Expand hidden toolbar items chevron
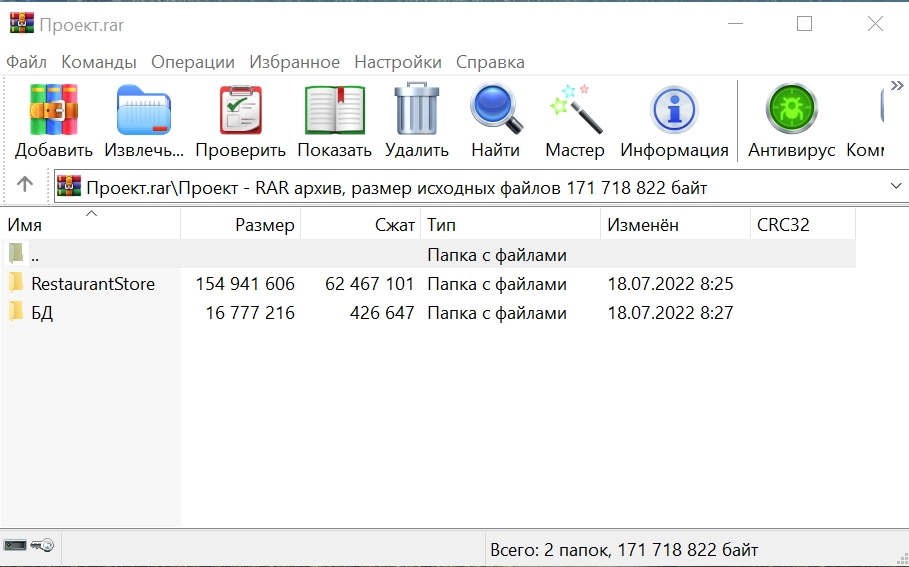 [896, 86]
